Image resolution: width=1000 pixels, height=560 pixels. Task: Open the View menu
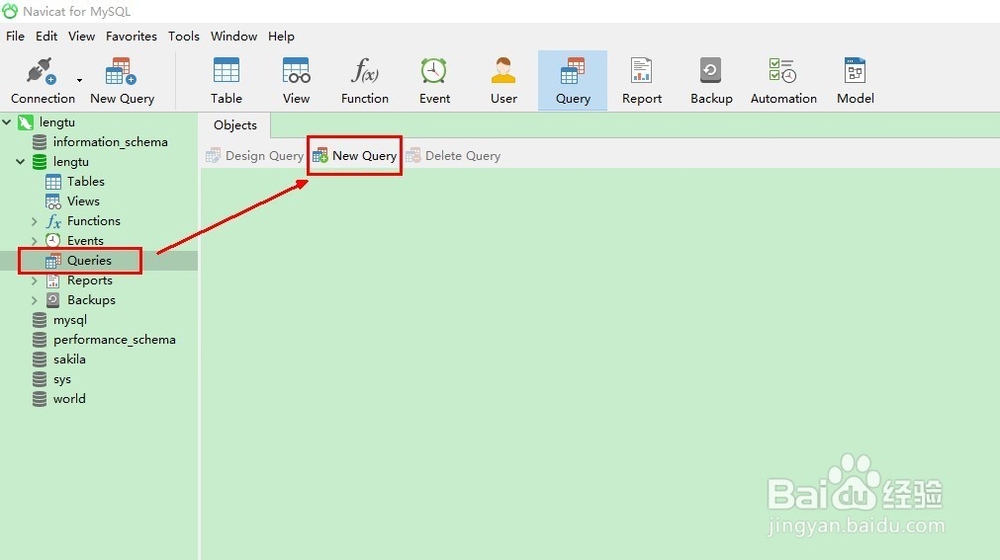82,36
